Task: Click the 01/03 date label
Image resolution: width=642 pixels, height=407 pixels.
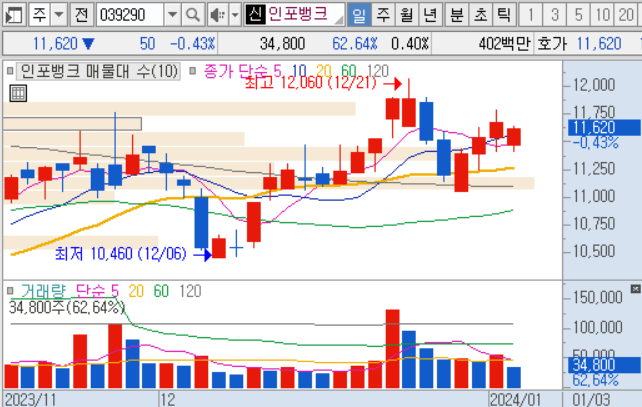Action: coord(591,400)
